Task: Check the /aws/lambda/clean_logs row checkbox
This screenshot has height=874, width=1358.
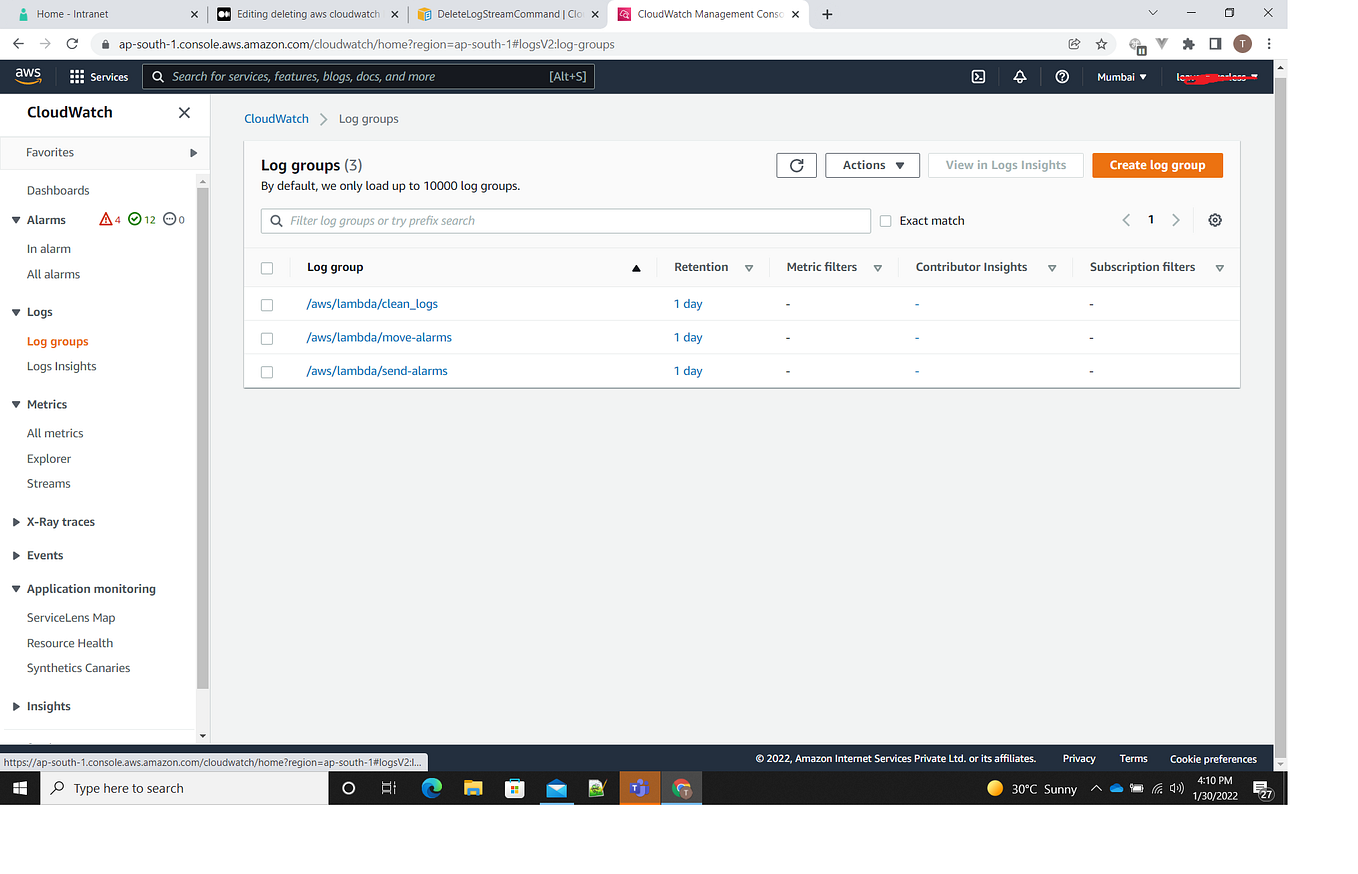Action: 266,304
